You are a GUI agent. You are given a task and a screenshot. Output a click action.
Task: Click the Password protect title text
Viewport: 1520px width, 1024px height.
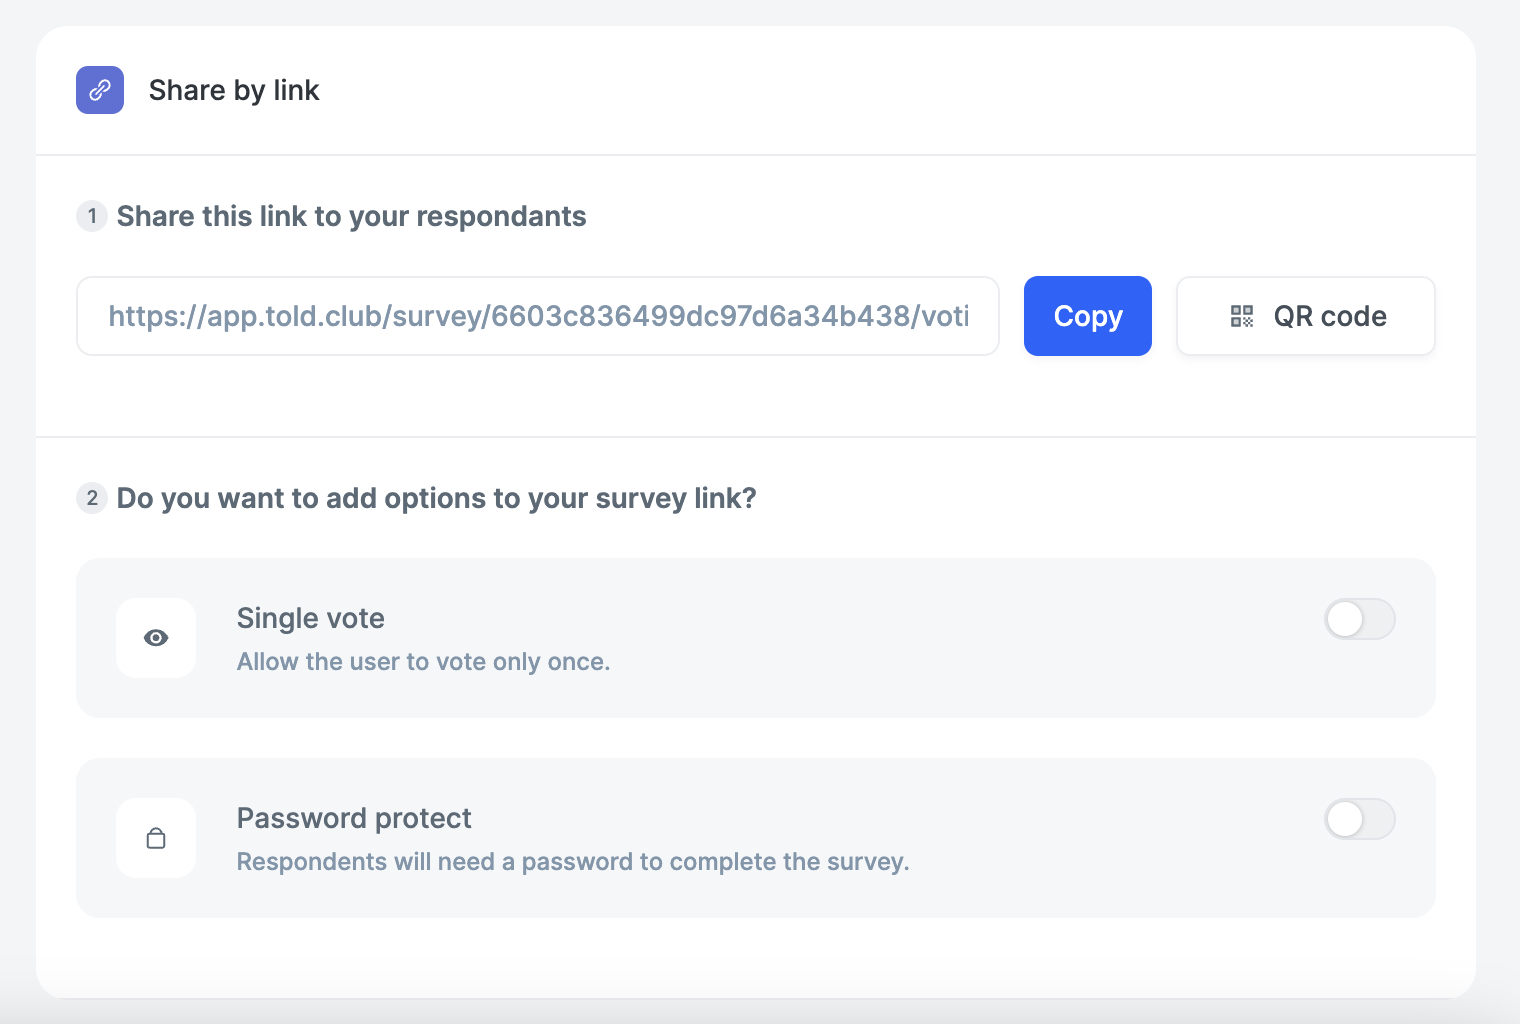(x=354, y=818)
